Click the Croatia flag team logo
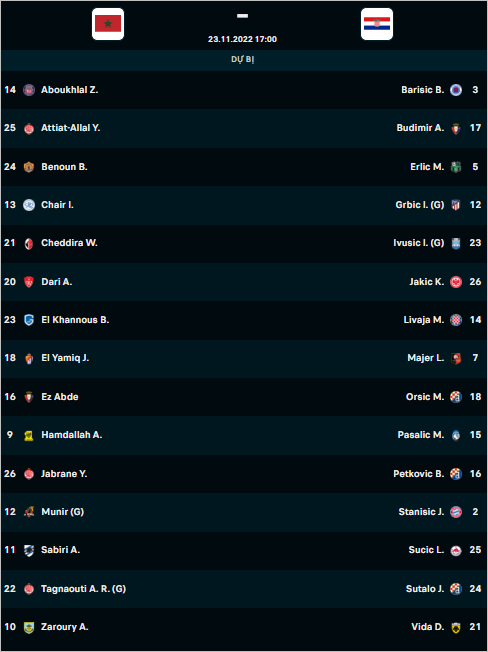 377,24
